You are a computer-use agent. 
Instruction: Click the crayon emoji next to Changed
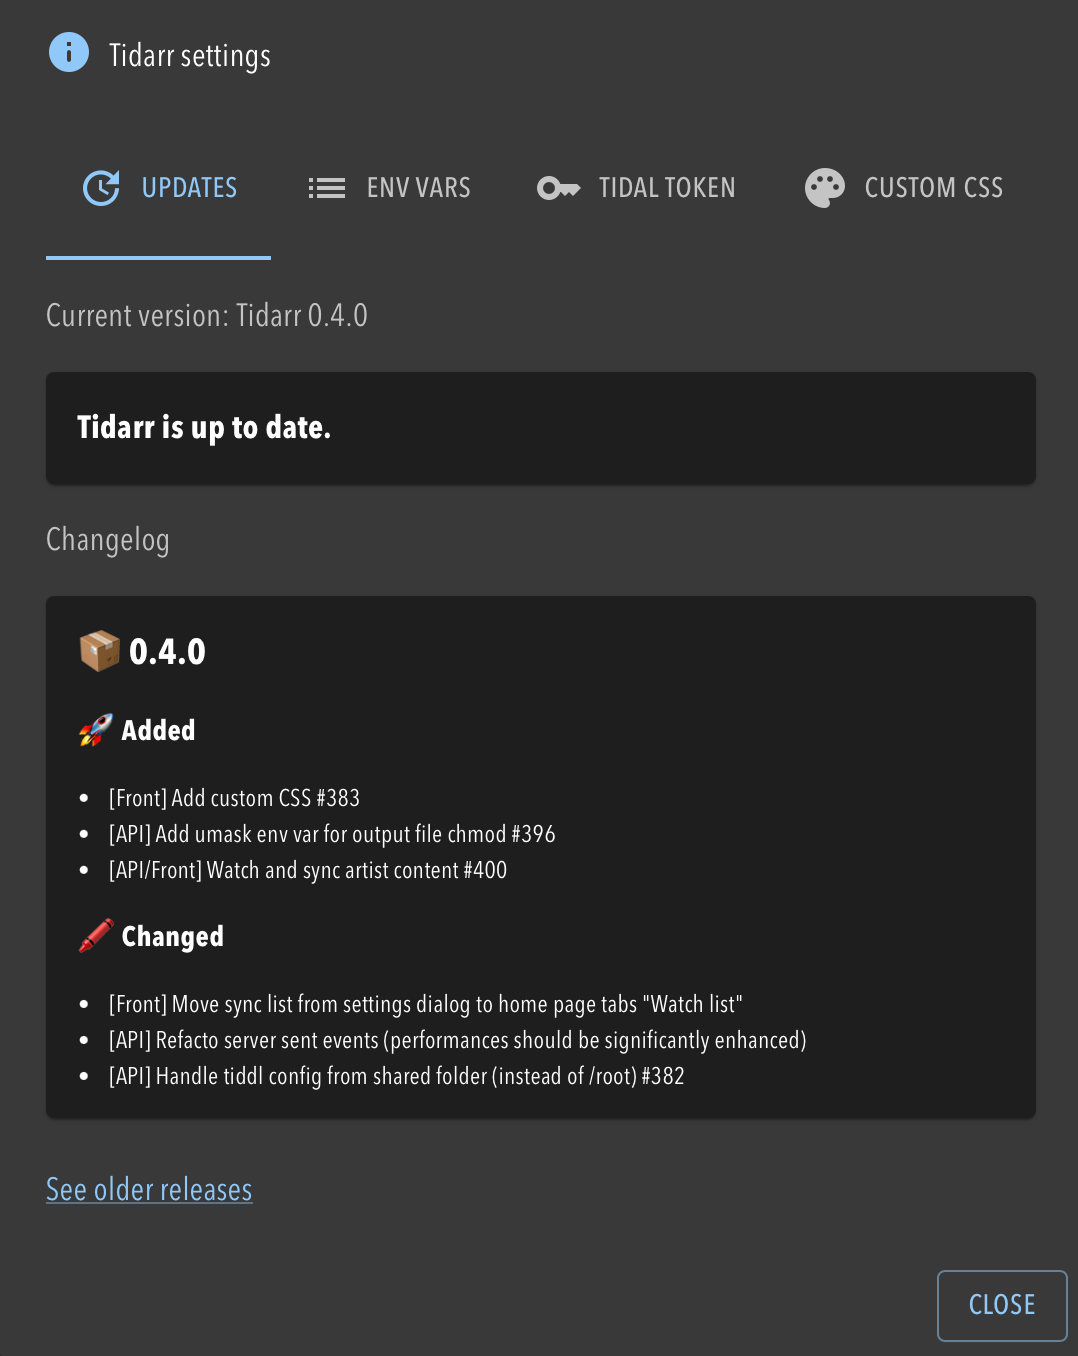96,937
